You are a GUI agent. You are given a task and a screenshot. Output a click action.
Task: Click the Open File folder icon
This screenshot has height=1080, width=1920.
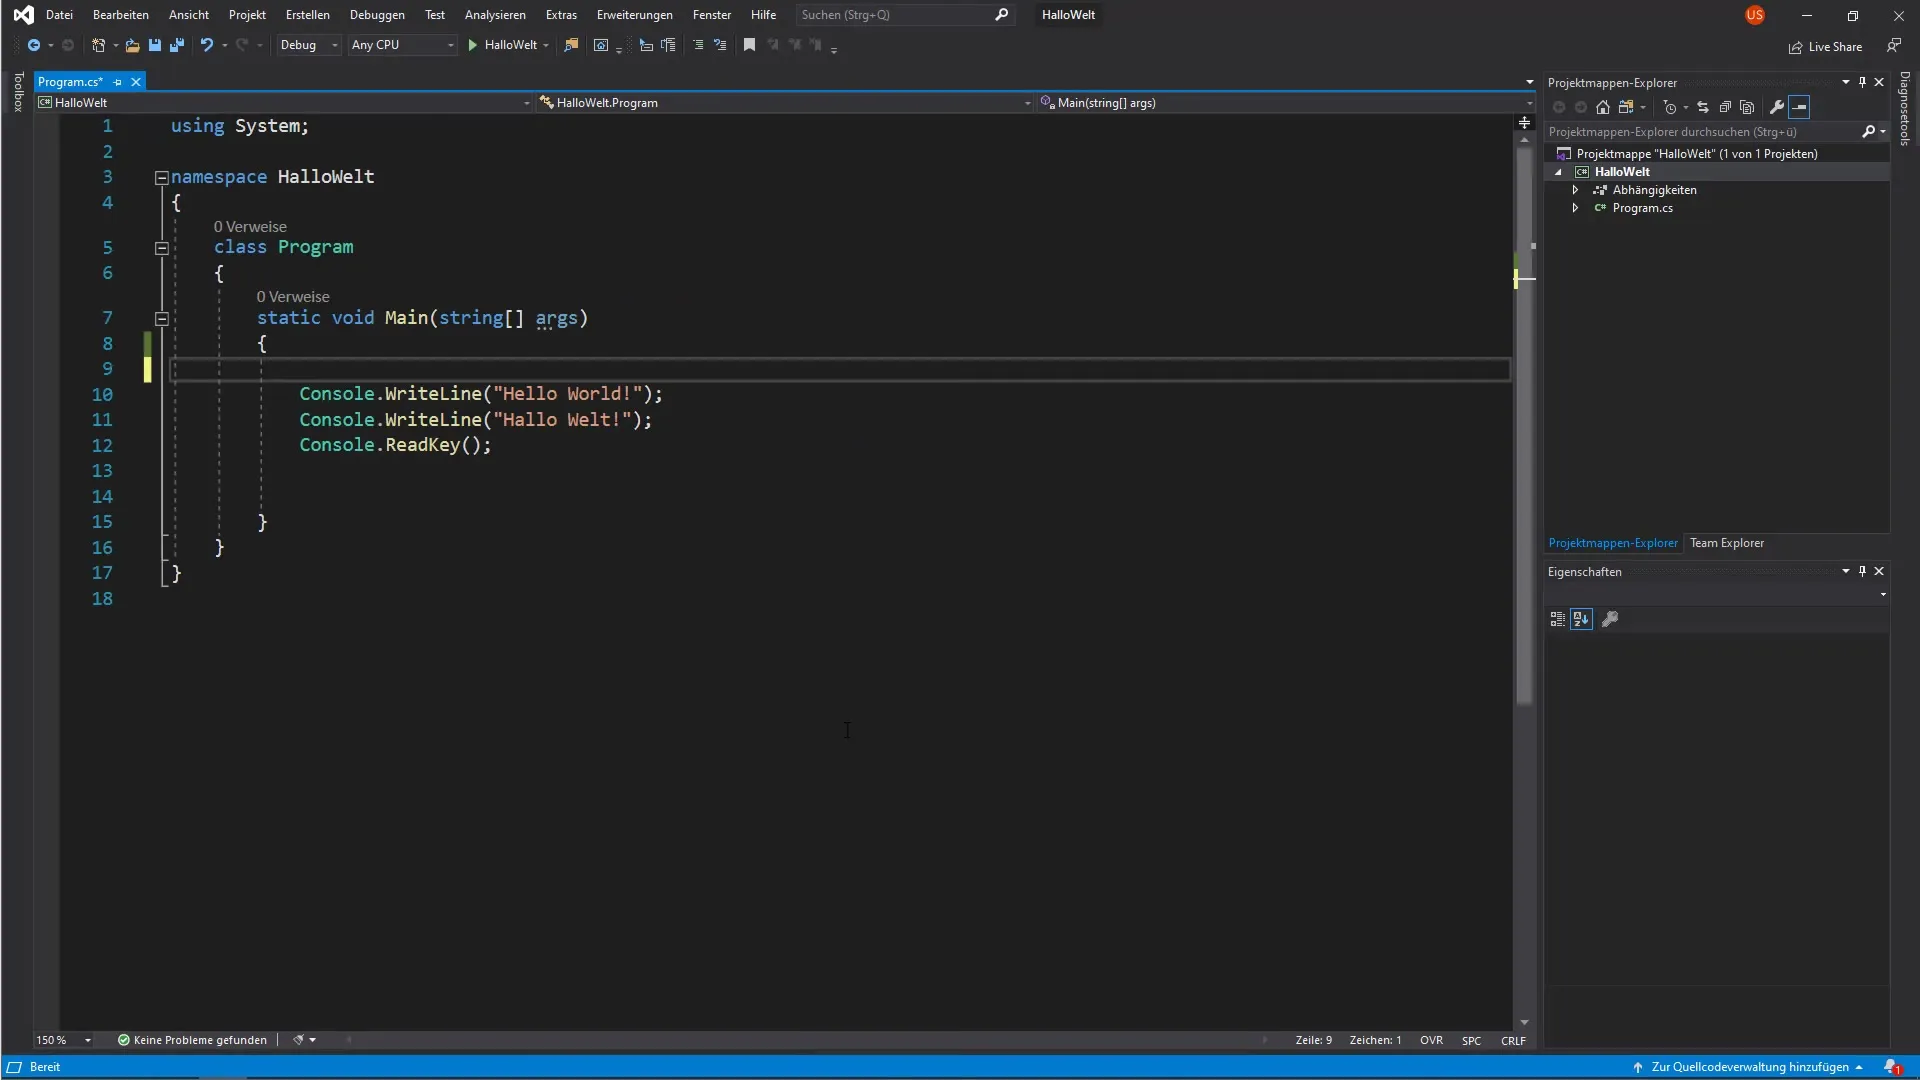click(x=132, y=45)
